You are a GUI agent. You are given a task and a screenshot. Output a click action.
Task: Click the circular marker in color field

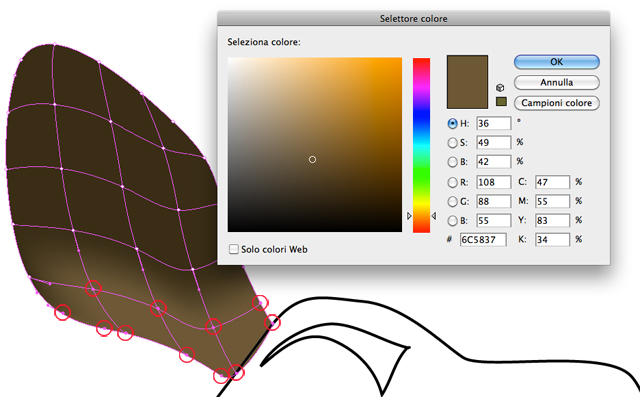click(x=312, y=160)
